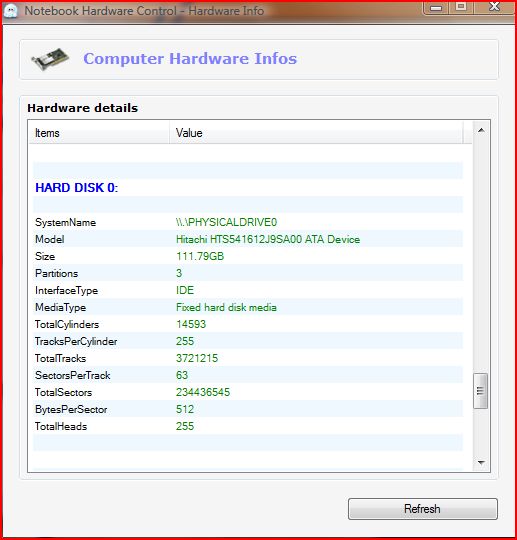Click the \\.\PHYSICALDRIVE0 value
Screen dimensions: 517x540
tap(226, 222)
